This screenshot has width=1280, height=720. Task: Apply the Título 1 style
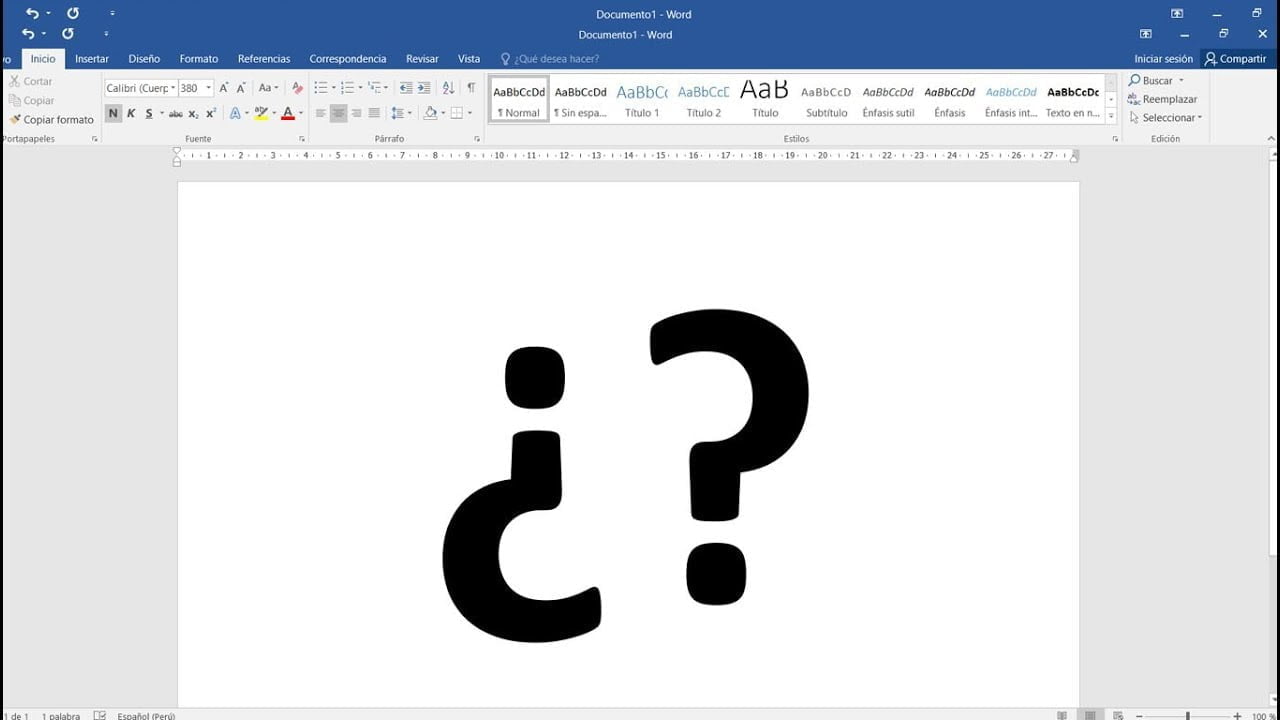642,100
